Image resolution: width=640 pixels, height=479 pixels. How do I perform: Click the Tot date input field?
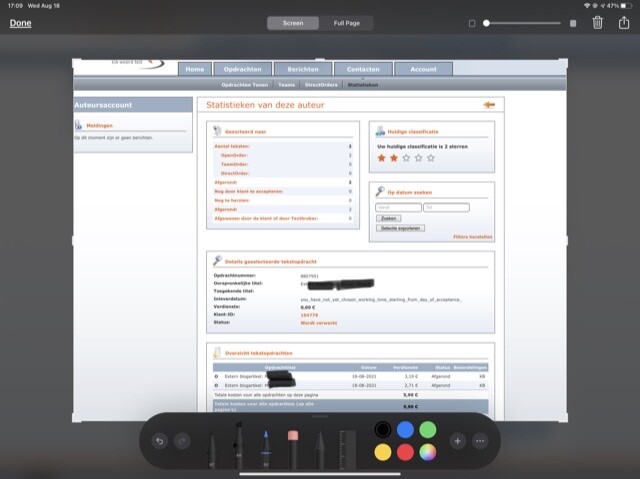click(446, 207)
